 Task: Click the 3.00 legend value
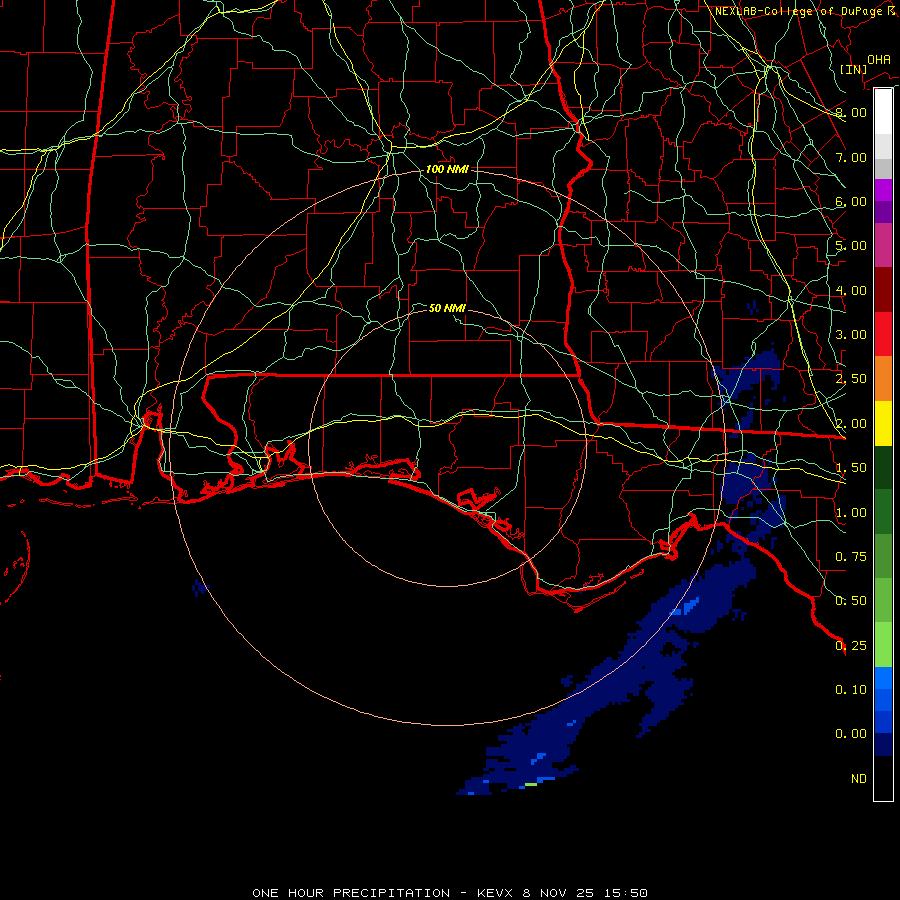851,335
